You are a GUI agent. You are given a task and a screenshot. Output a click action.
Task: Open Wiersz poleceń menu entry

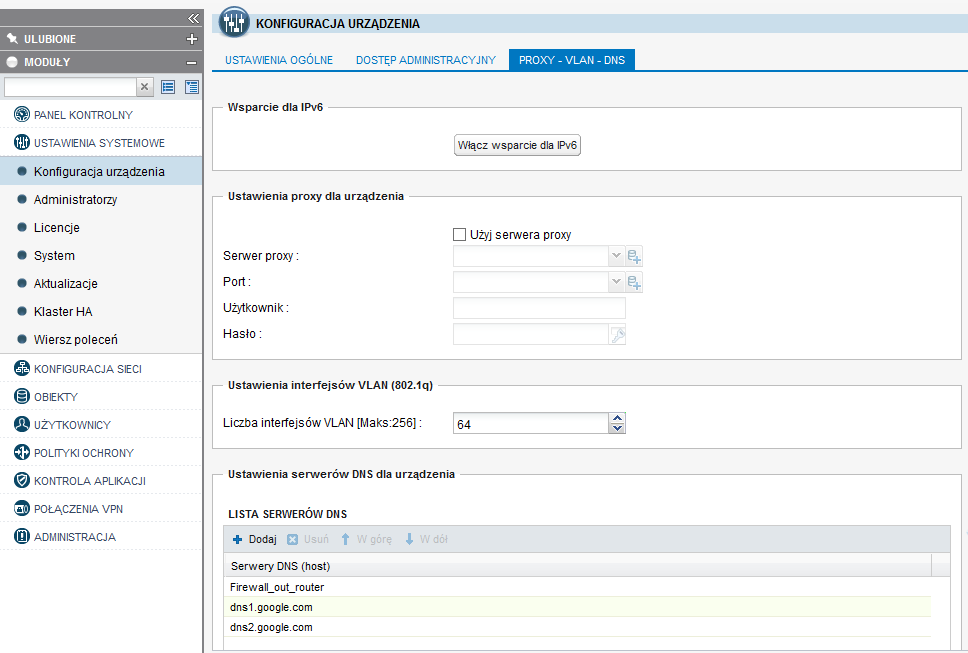75,340
